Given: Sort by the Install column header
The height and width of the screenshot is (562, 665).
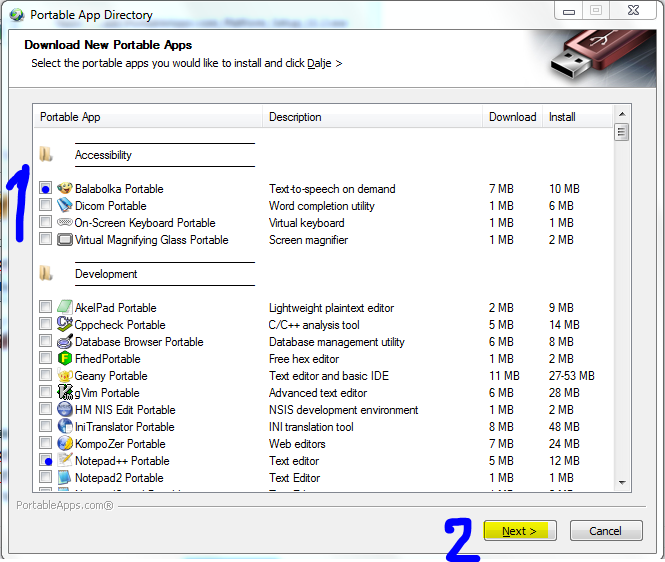Looking at the screenshot, I should tap(578, 117).
